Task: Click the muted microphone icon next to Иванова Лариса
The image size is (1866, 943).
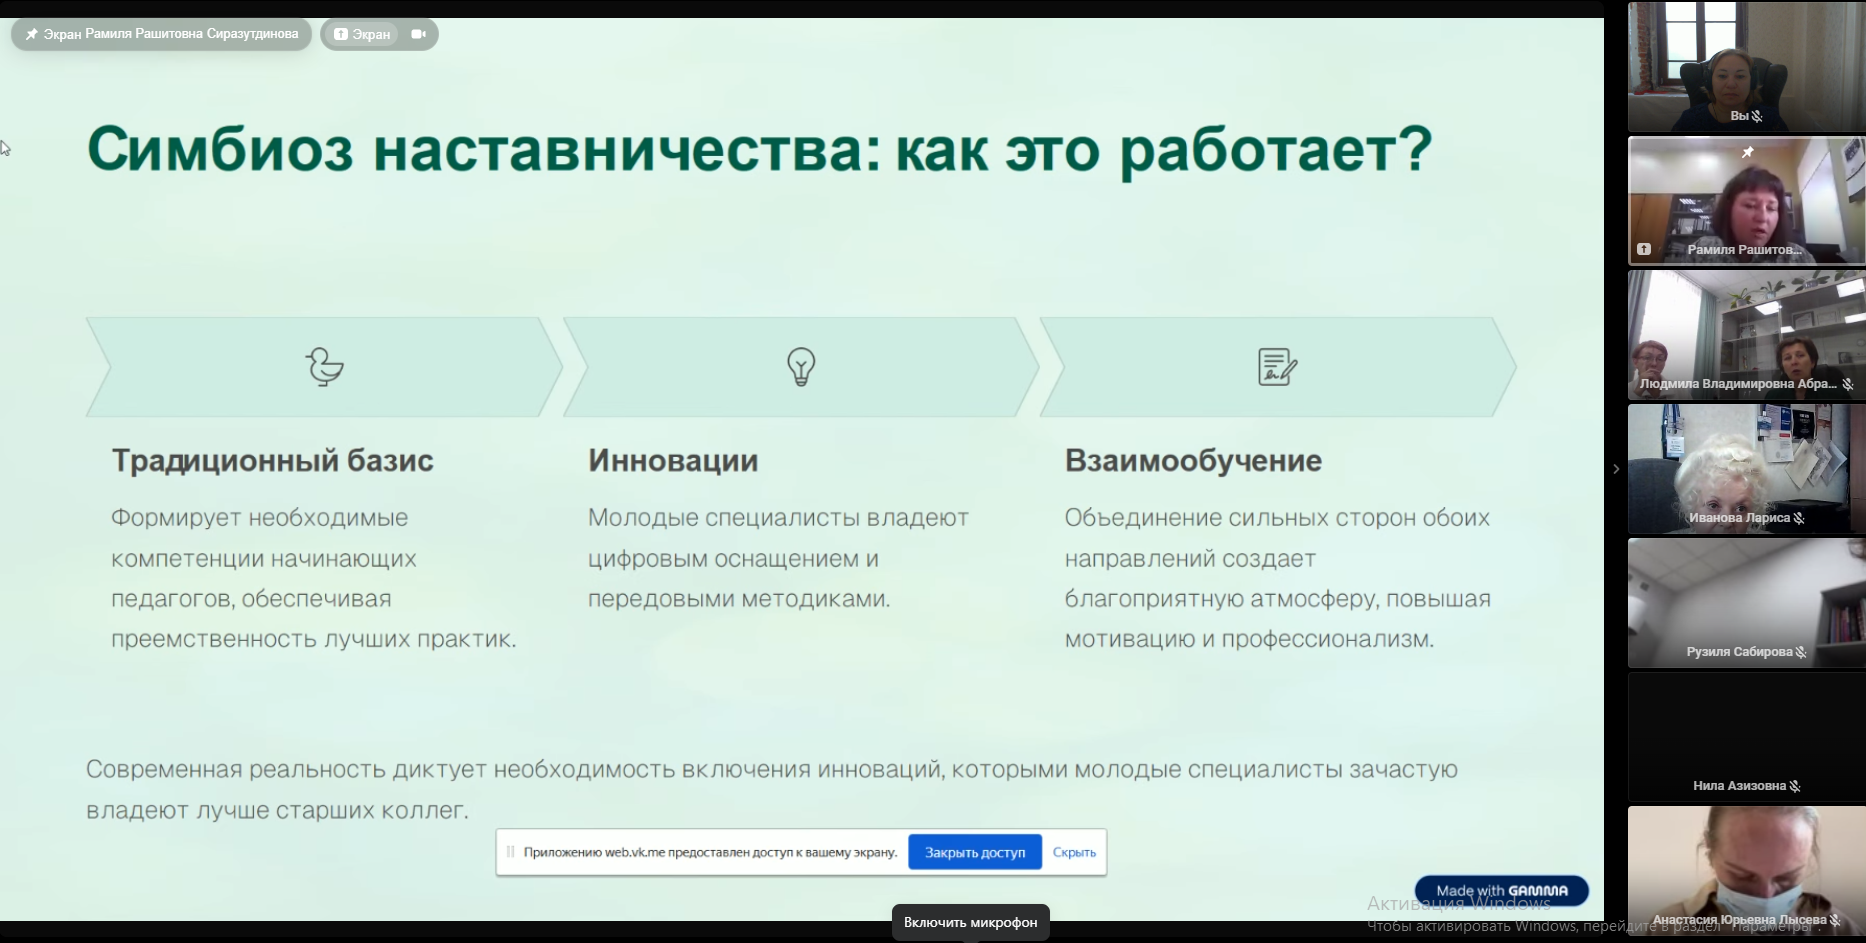Action: 1798,518
